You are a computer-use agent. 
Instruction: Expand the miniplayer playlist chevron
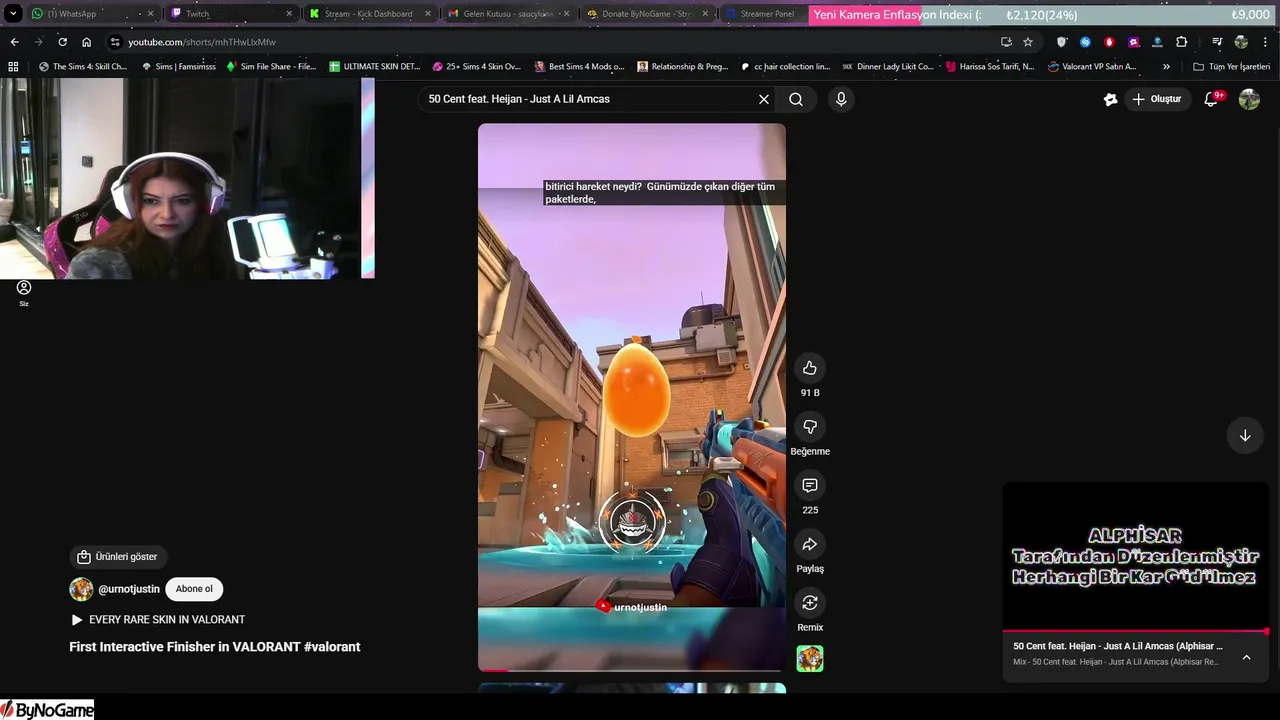(x=1246, y=657)
